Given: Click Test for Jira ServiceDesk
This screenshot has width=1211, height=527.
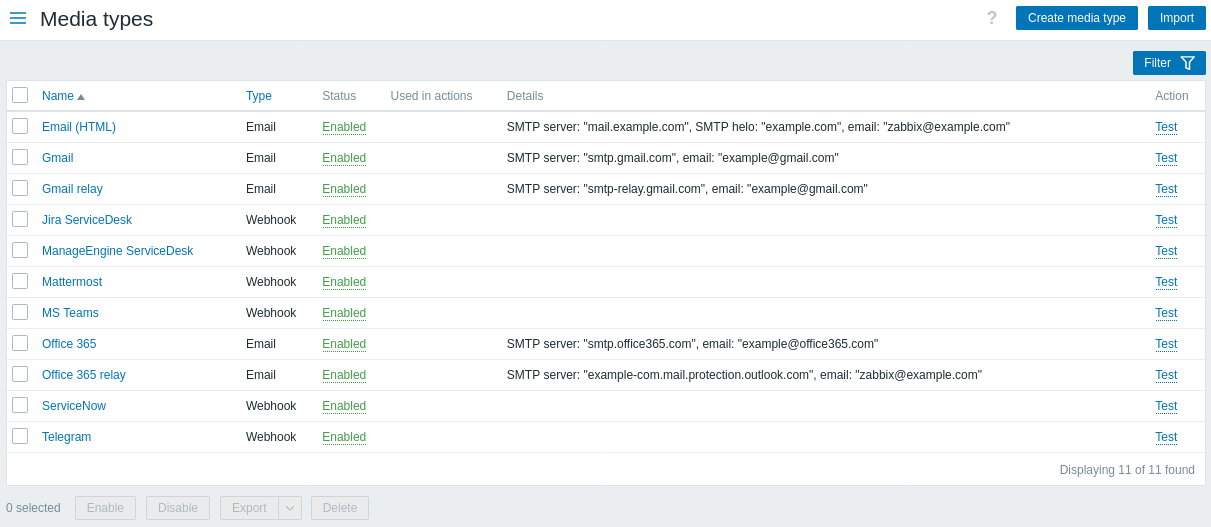Looking at the screenshot, I should click(x=1166, y=220).
